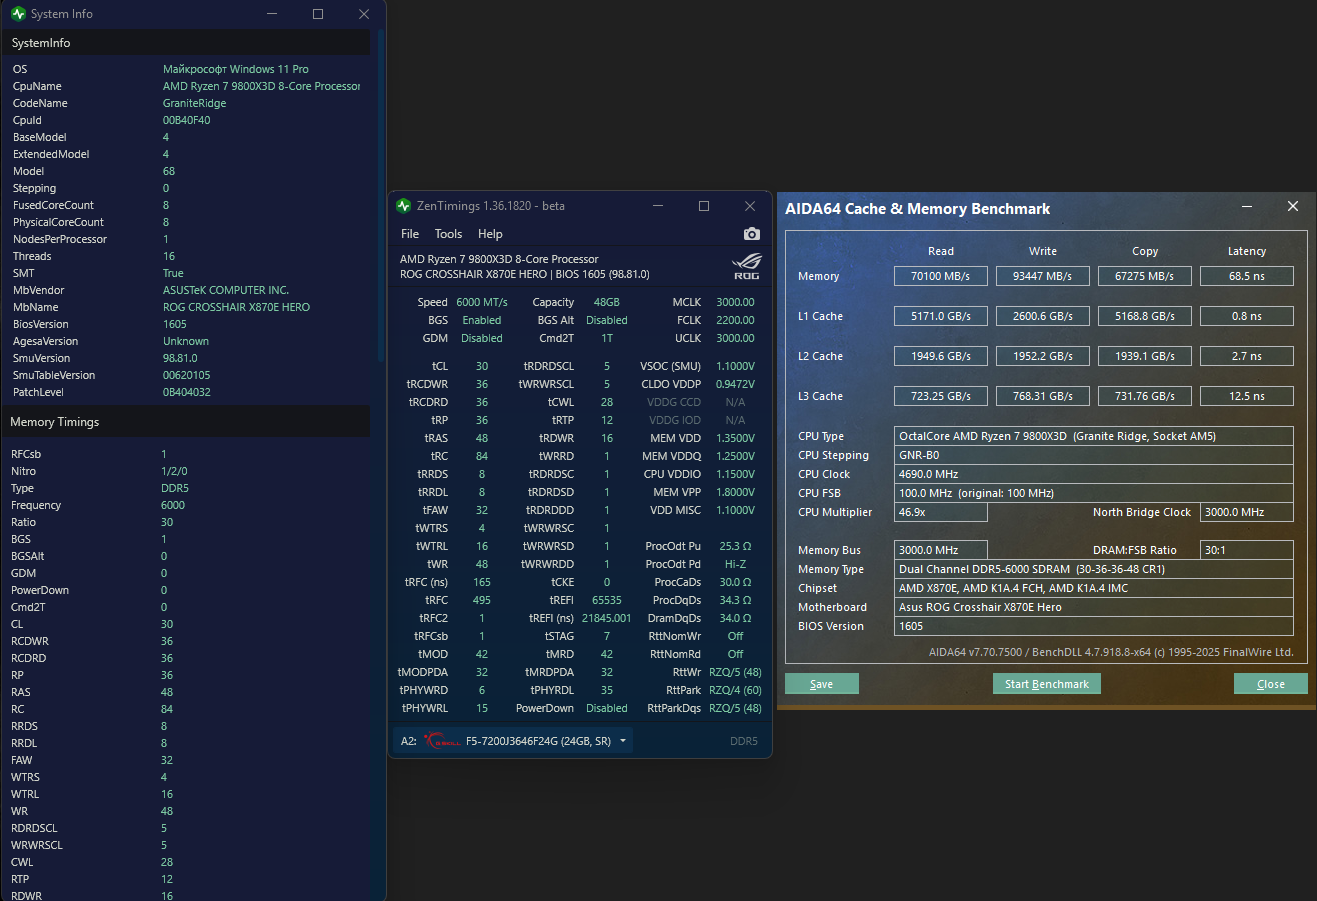
Task: Click the ProcOdt Pu value 25.3 Ω
Action: pyautogui.click(x=735, y=546)
